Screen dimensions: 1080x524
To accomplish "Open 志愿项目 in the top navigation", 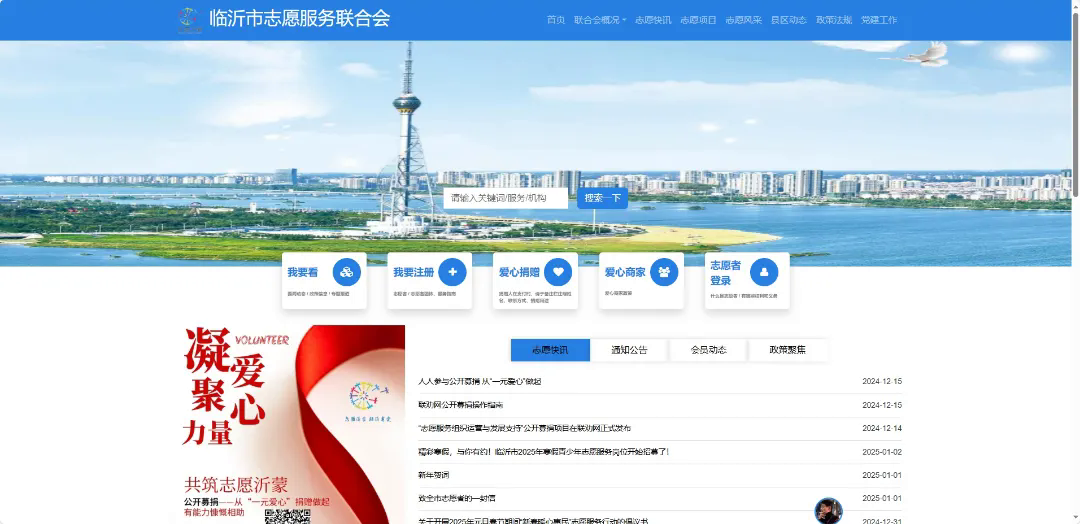I will click(698, 20).
